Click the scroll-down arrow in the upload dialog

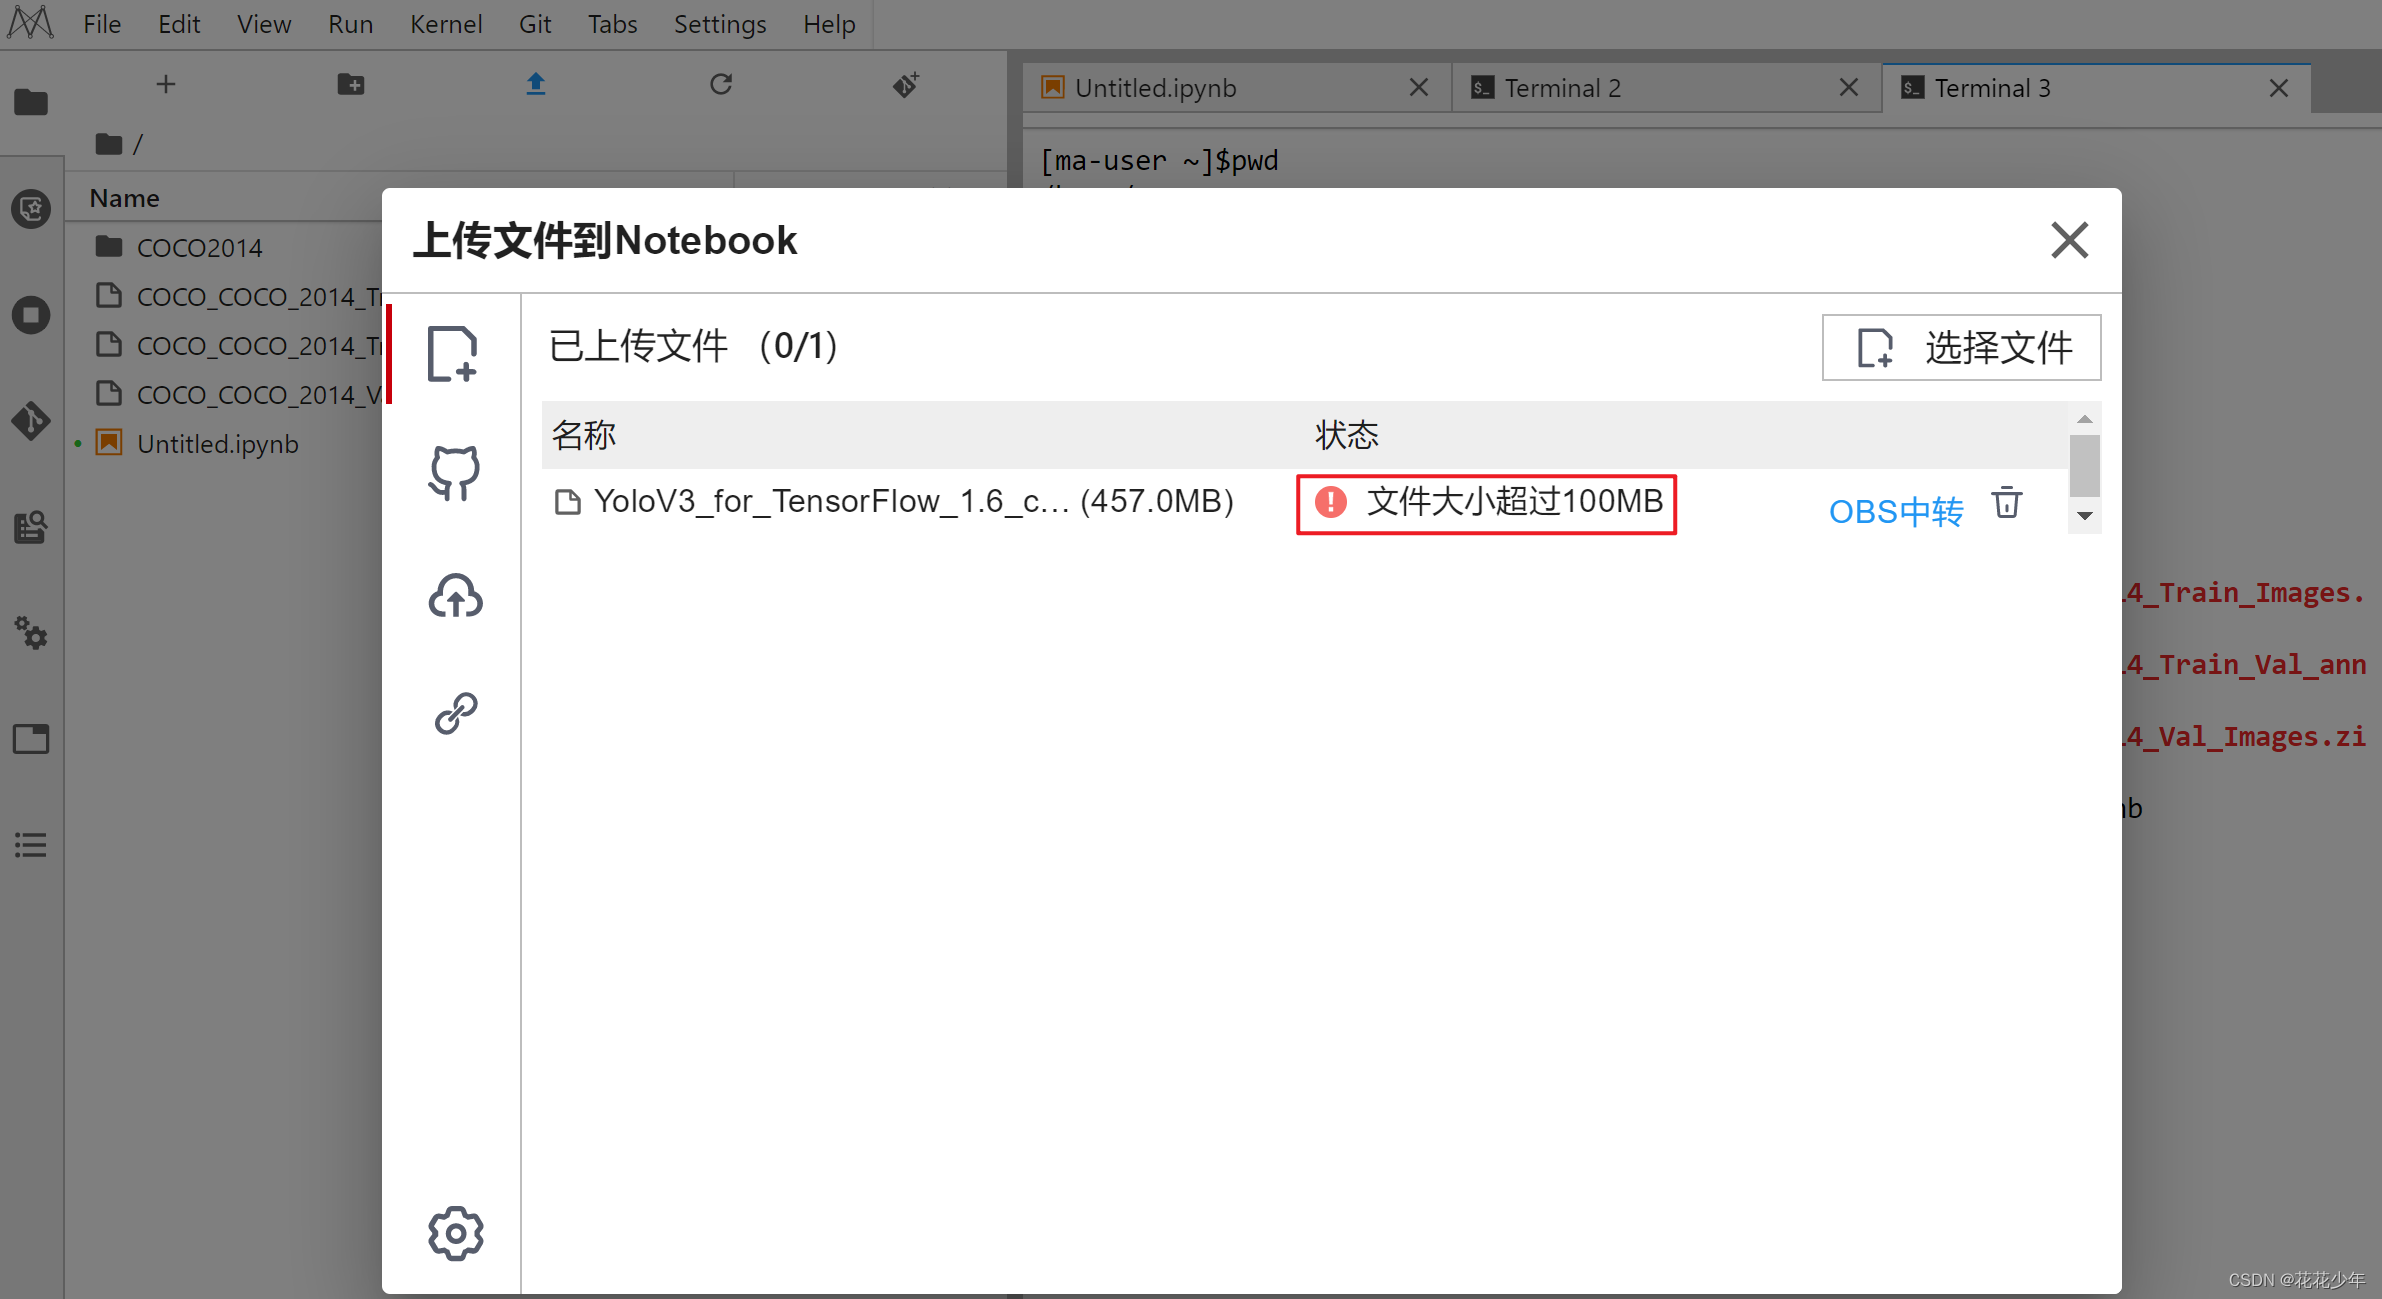point(2084,517)
